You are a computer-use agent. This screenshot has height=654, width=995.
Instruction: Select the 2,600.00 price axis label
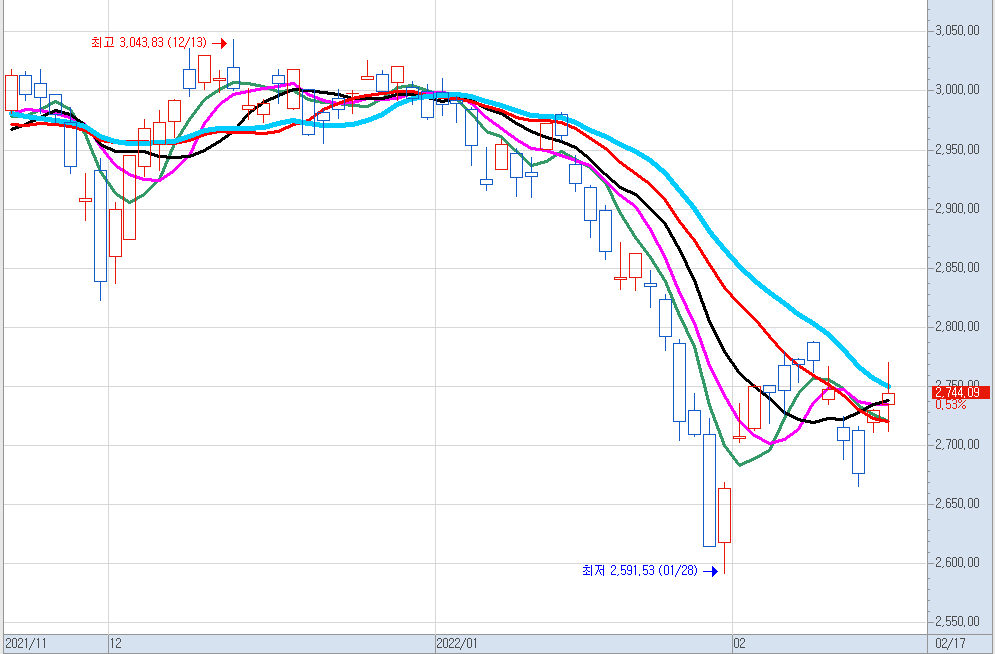(x=957, y=563)
